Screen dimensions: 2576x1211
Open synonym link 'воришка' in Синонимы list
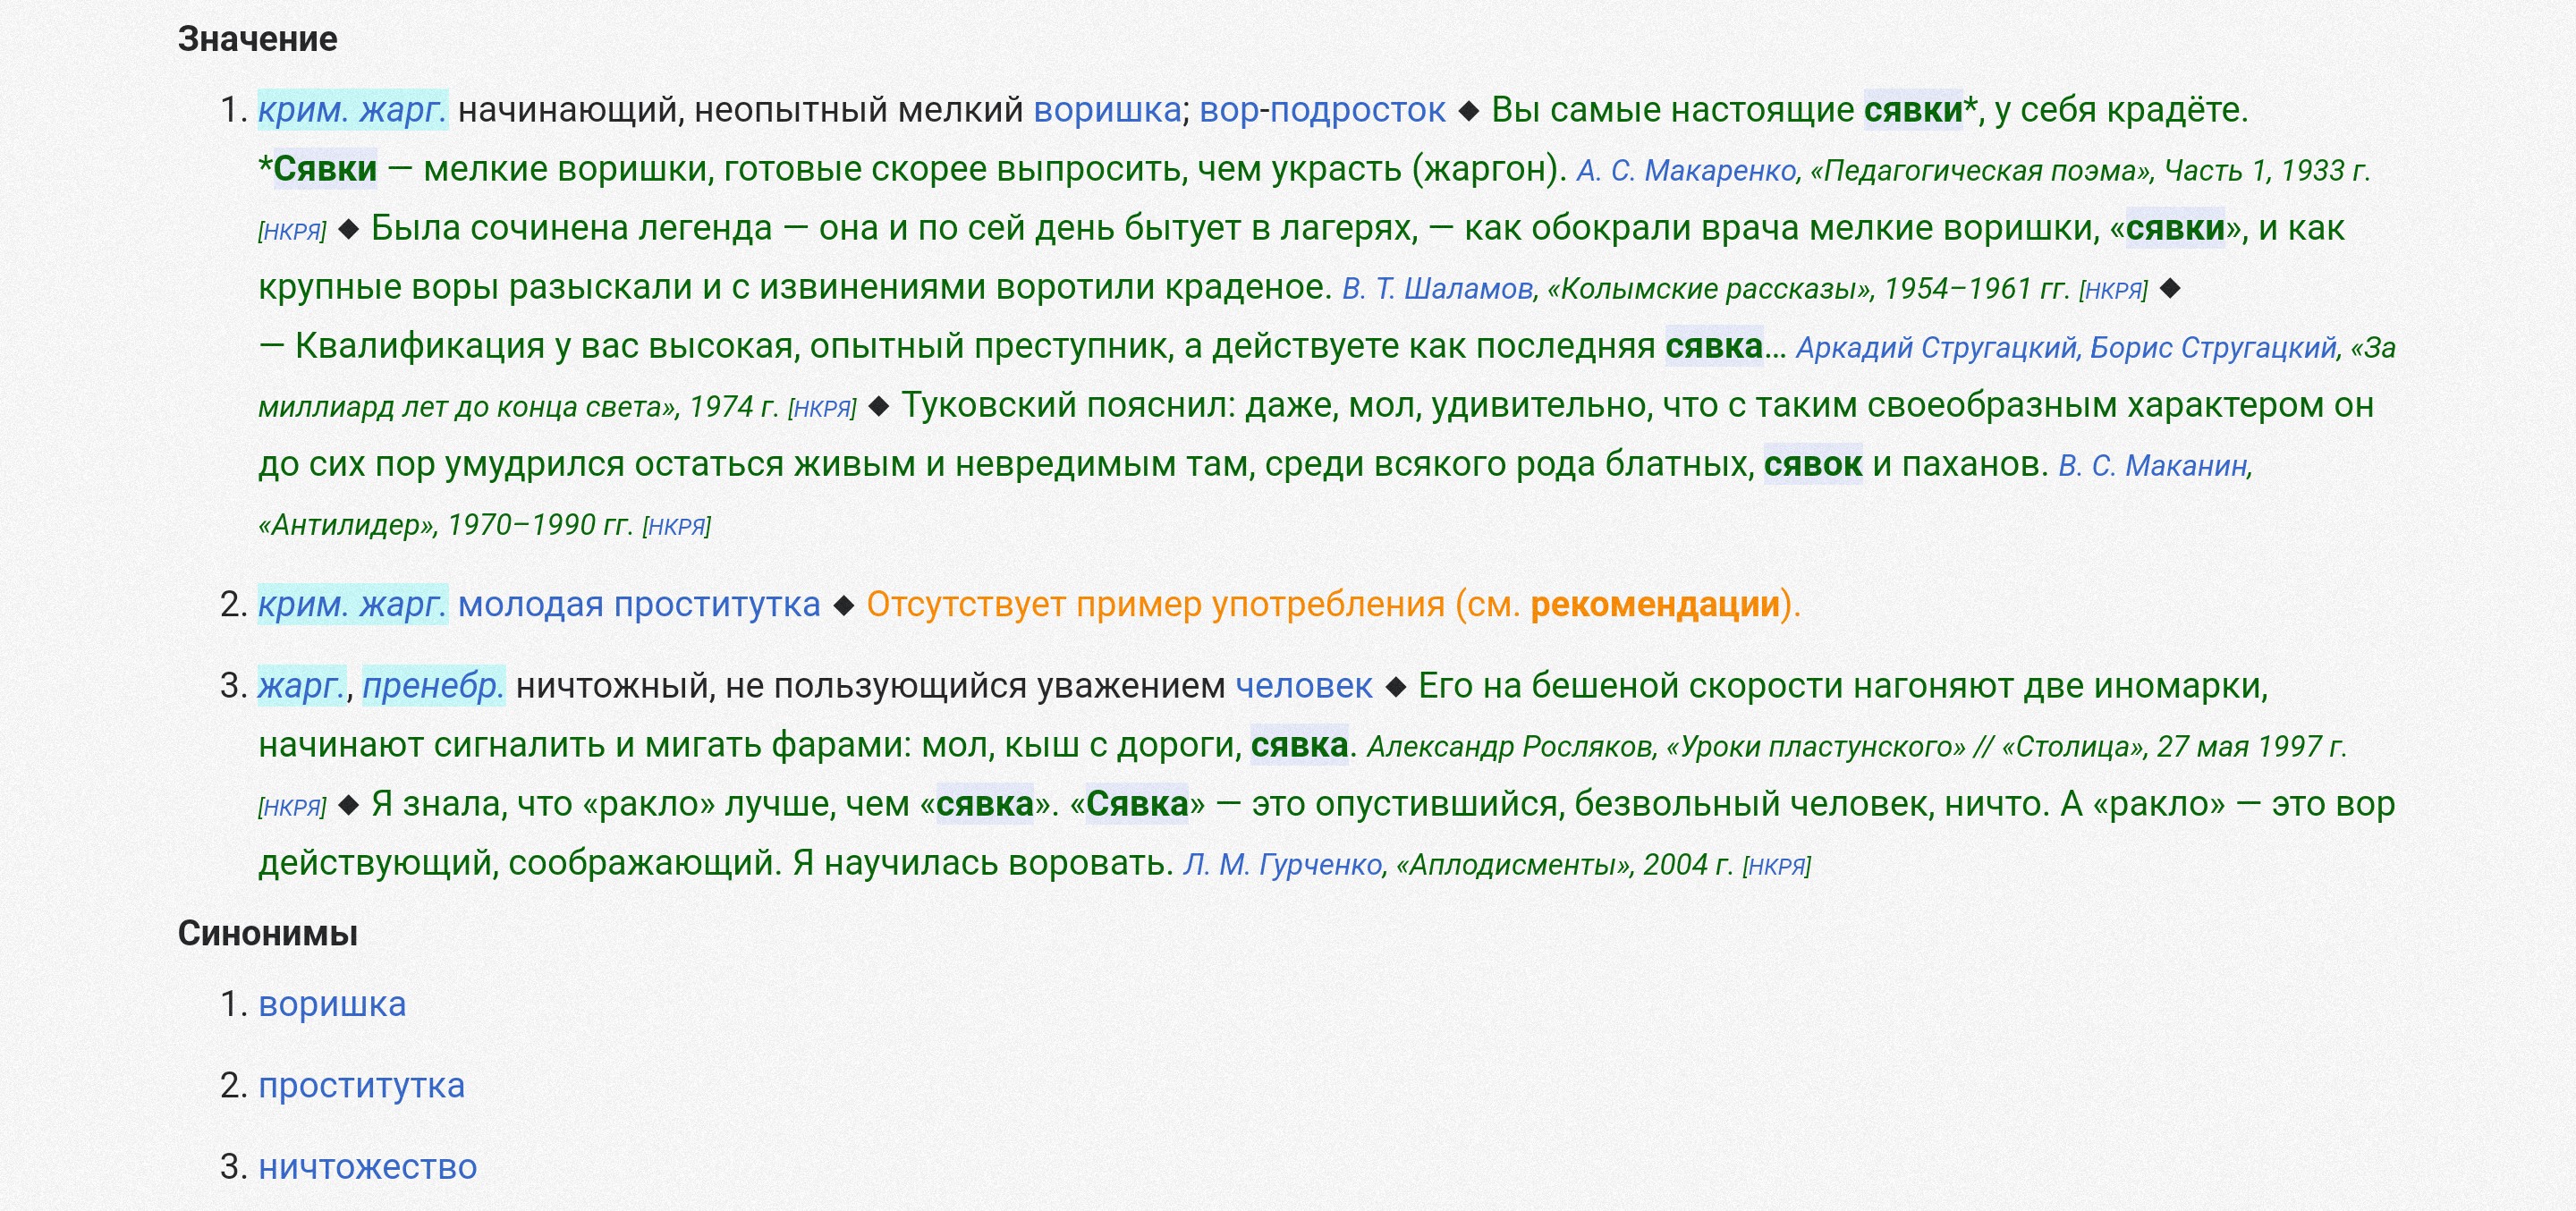pos(332,1004)
